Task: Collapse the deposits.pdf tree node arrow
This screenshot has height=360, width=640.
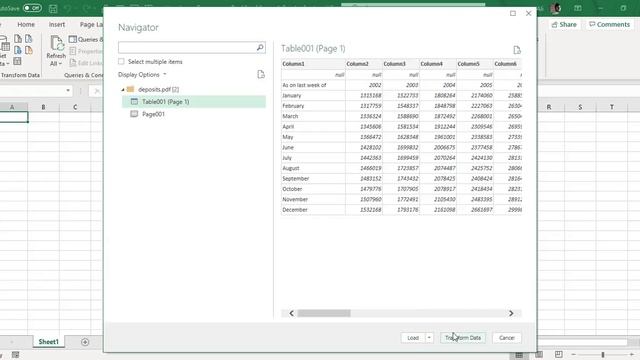Action: tap(123, 89)
